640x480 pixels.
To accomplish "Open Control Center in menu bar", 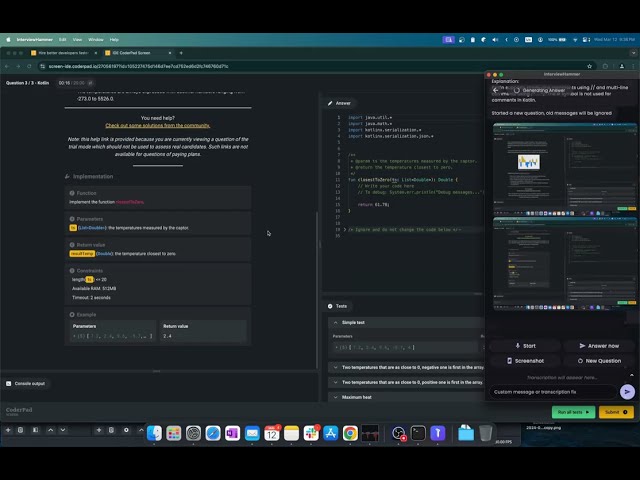I will click(x=586, y=40).
